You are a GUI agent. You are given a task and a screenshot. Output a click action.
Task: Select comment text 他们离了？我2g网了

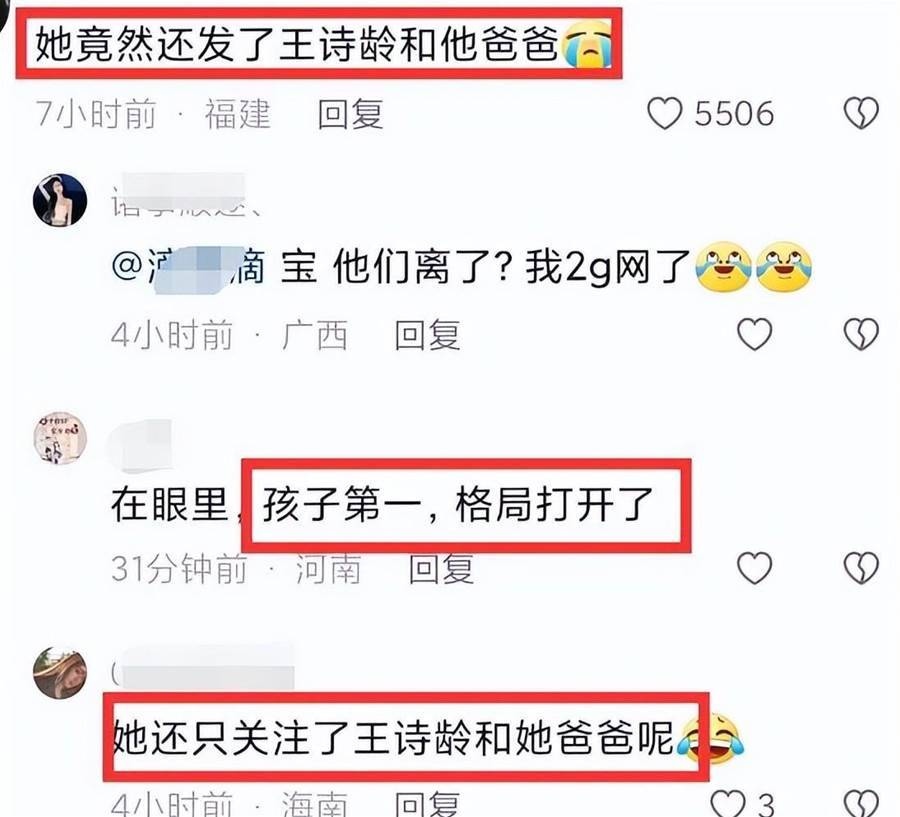(512, 268)
